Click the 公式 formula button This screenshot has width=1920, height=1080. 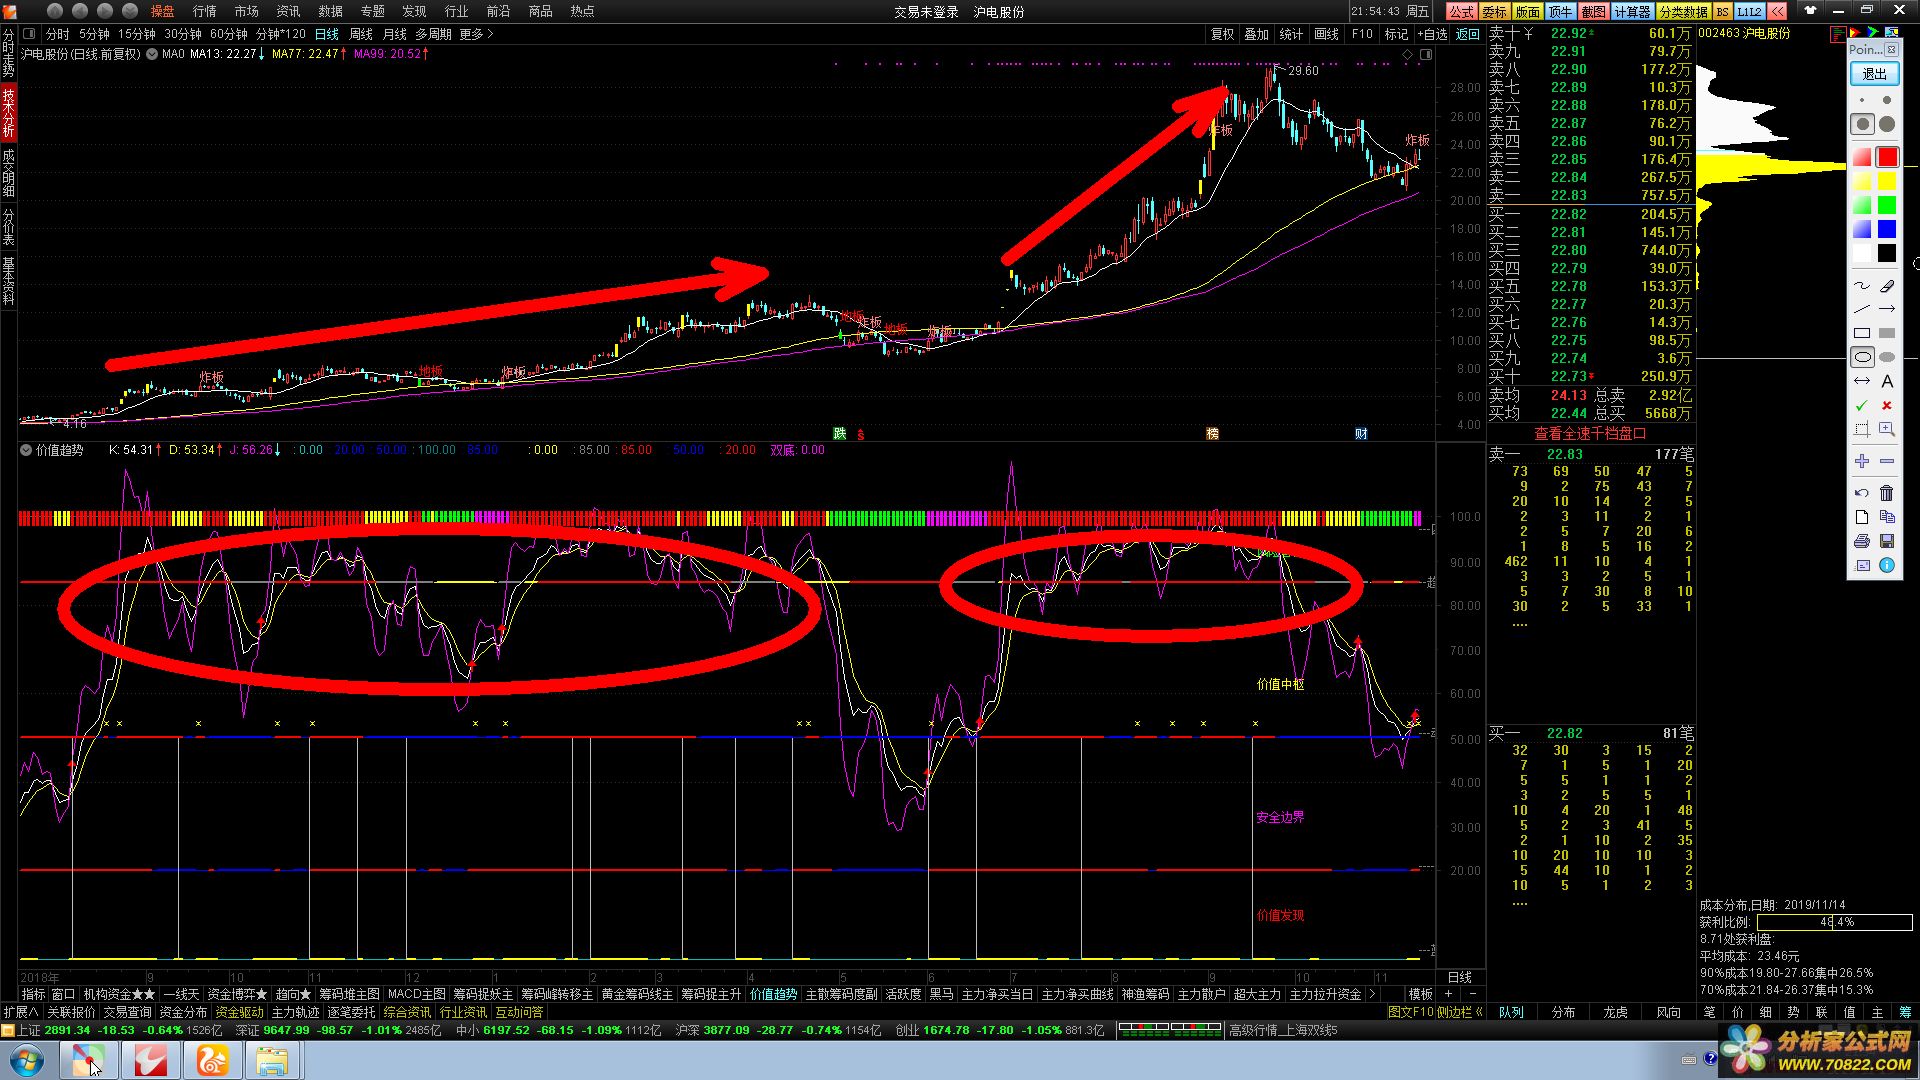[1461, 11]
